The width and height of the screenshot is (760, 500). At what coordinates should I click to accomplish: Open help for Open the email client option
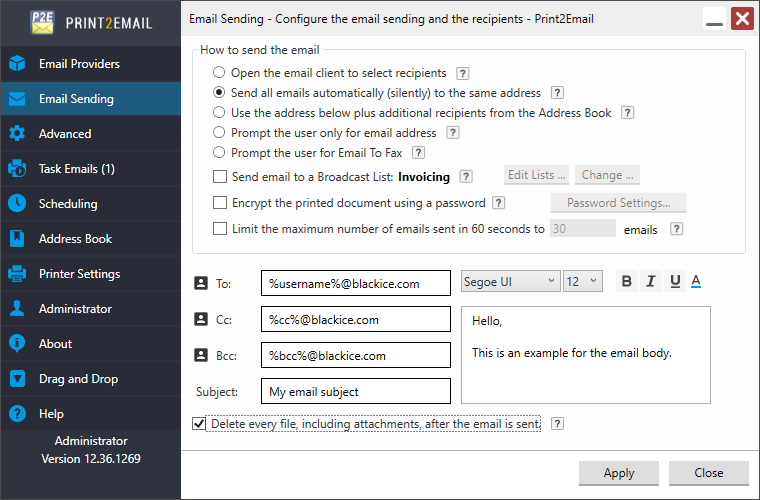(x=462, y=73)
